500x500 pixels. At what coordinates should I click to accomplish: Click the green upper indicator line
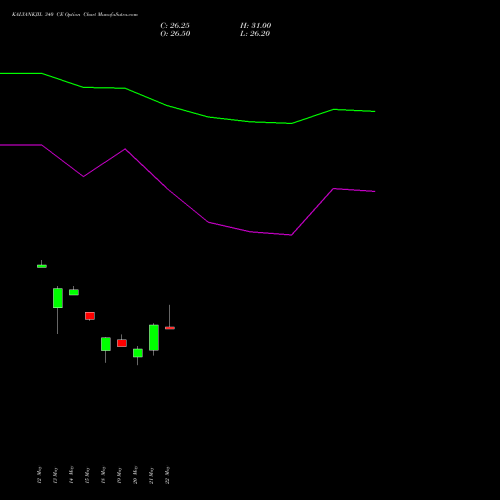coord(187,111)
